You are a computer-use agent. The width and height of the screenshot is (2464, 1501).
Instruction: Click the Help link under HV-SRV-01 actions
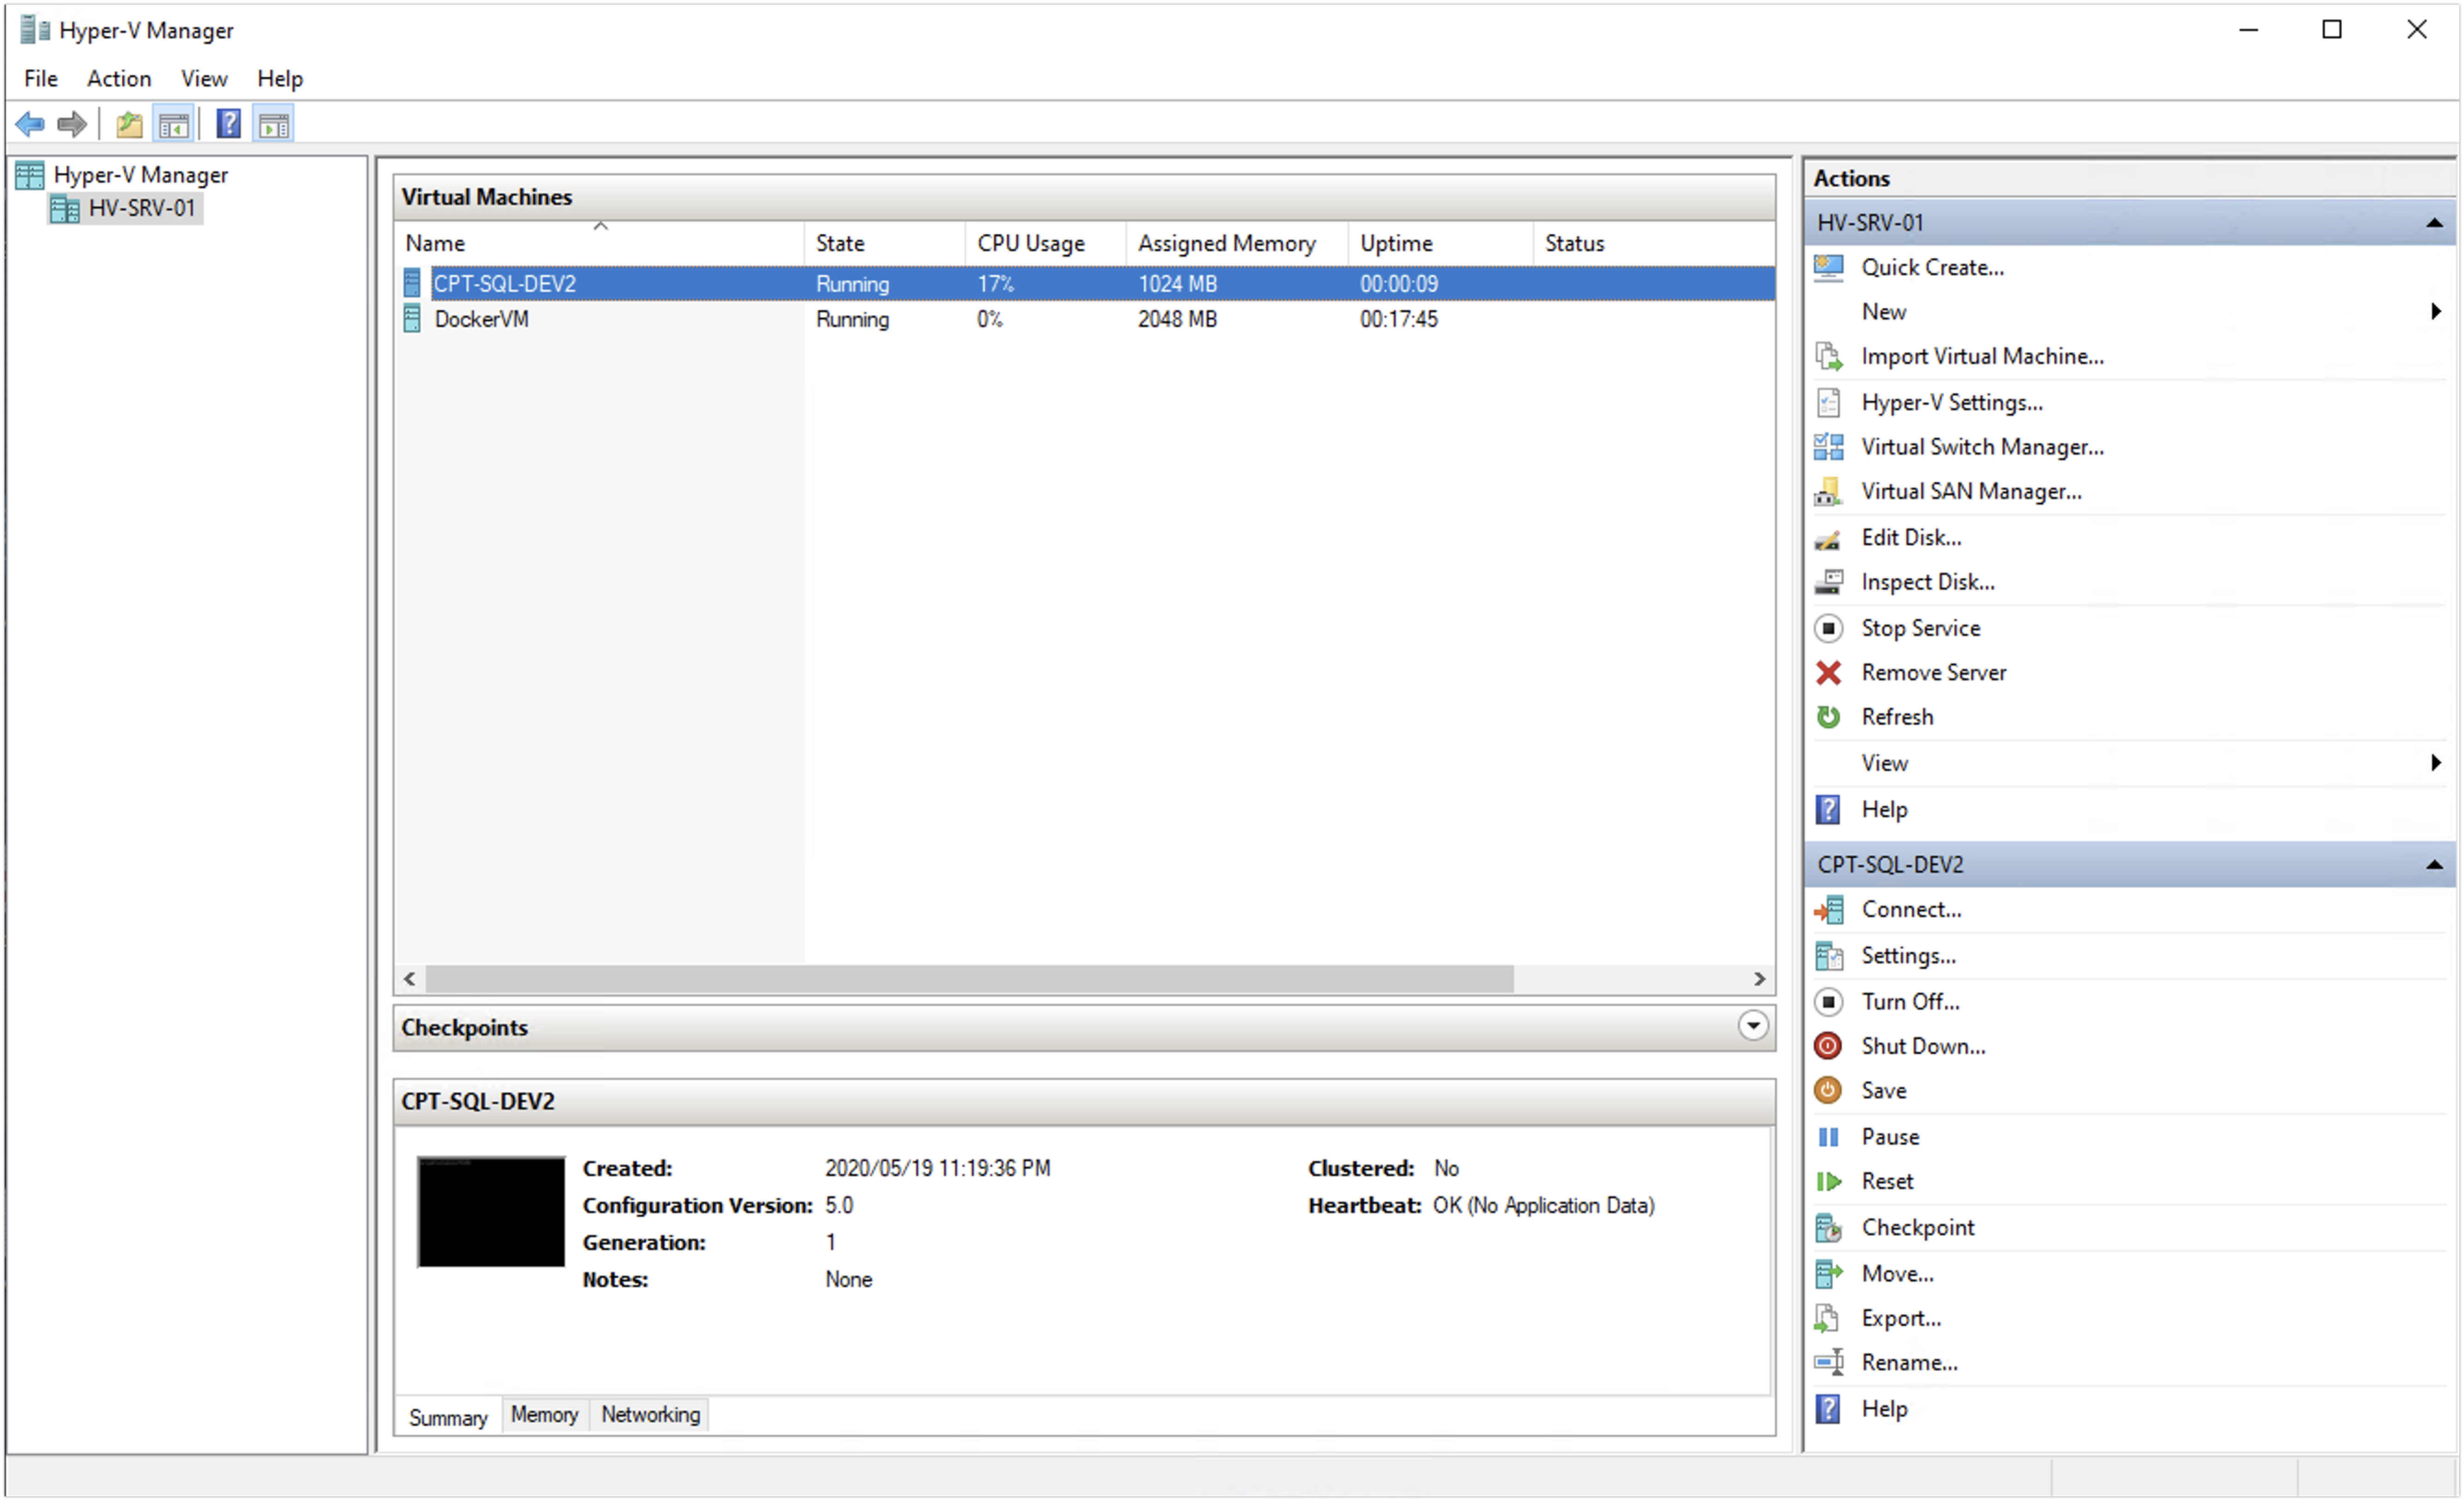1885,811
